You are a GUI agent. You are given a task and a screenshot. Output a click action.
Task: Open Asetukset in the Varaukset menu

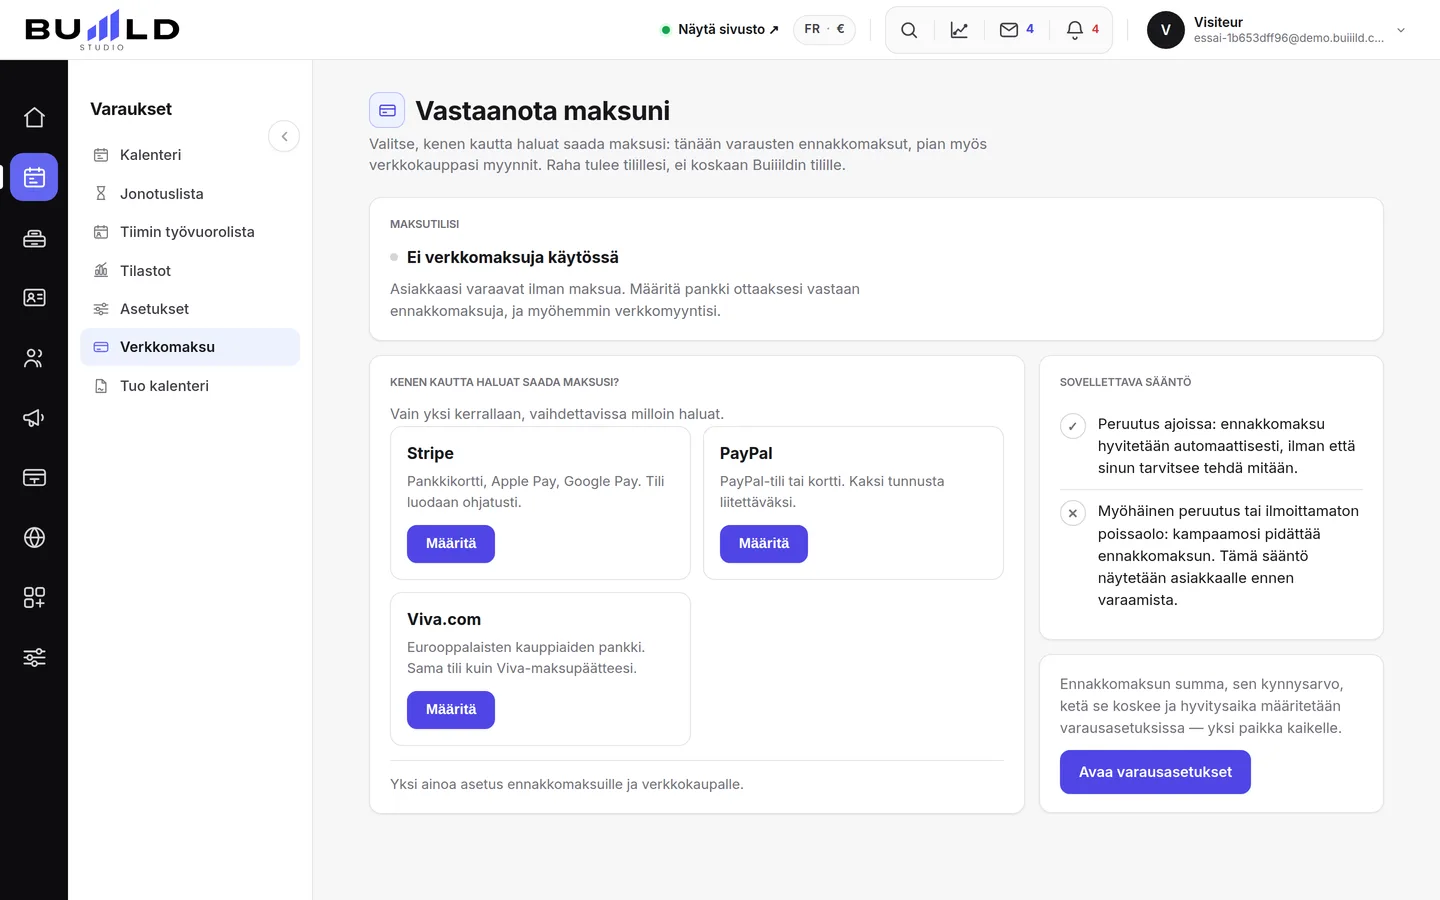190,309
